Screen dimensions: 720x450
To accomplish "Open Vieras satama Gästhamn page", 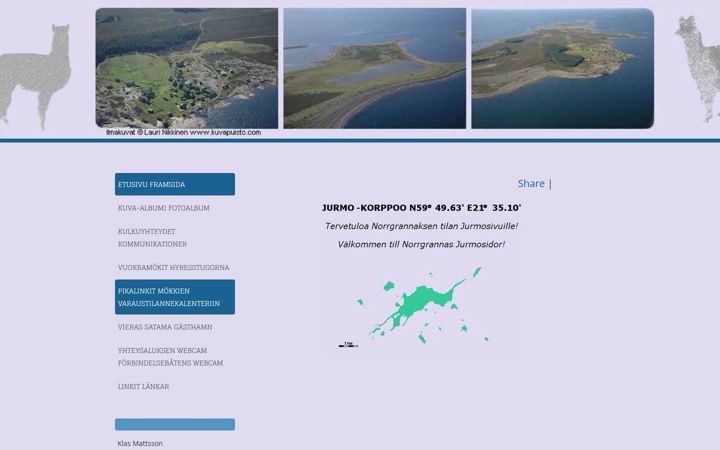I will coord(165,327).
